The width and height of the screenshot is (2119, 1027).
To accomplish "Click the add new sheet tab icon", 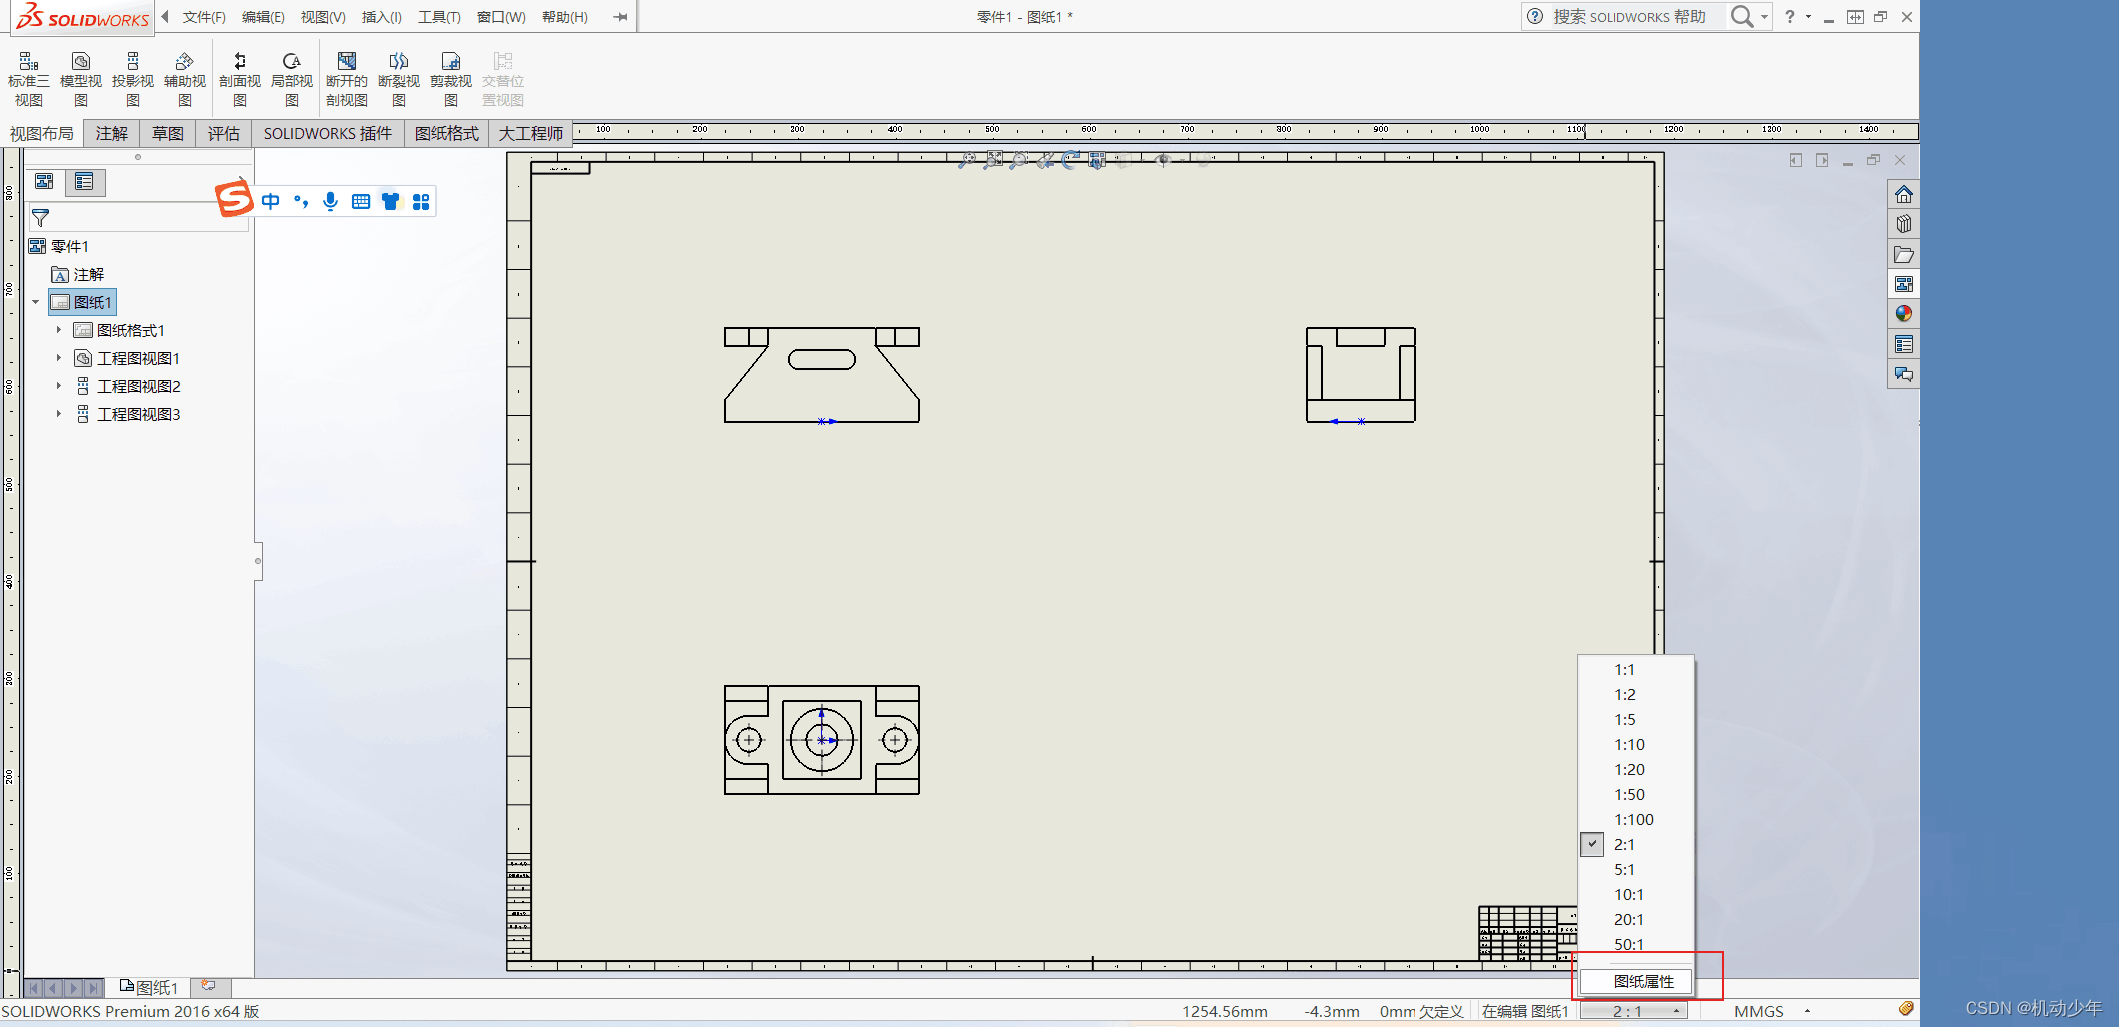I will tap(208, 986).
